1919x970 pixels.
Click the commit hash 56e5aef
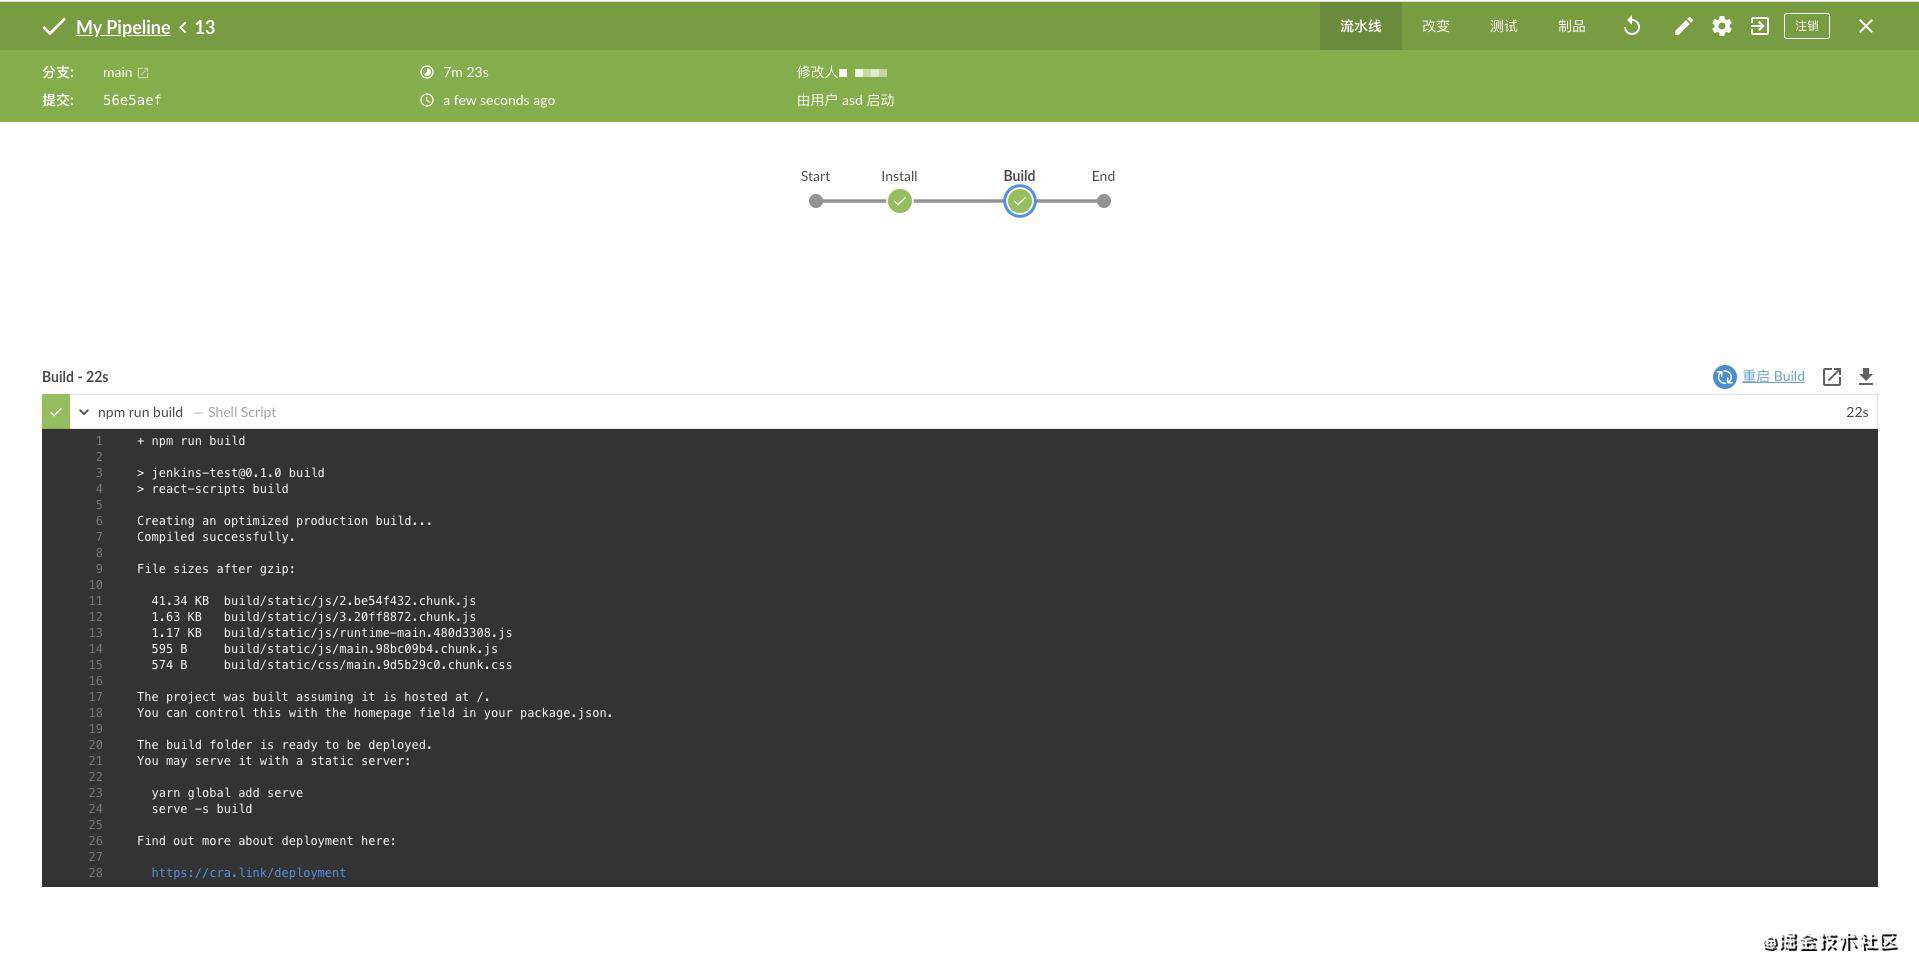click(x=132, y=100)
